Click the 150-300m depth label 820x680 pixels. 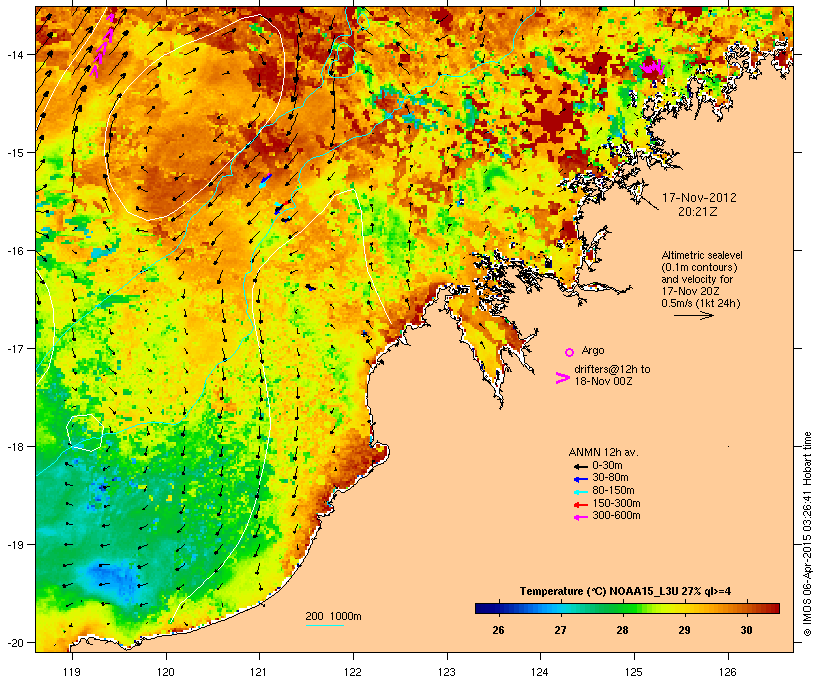616,503
